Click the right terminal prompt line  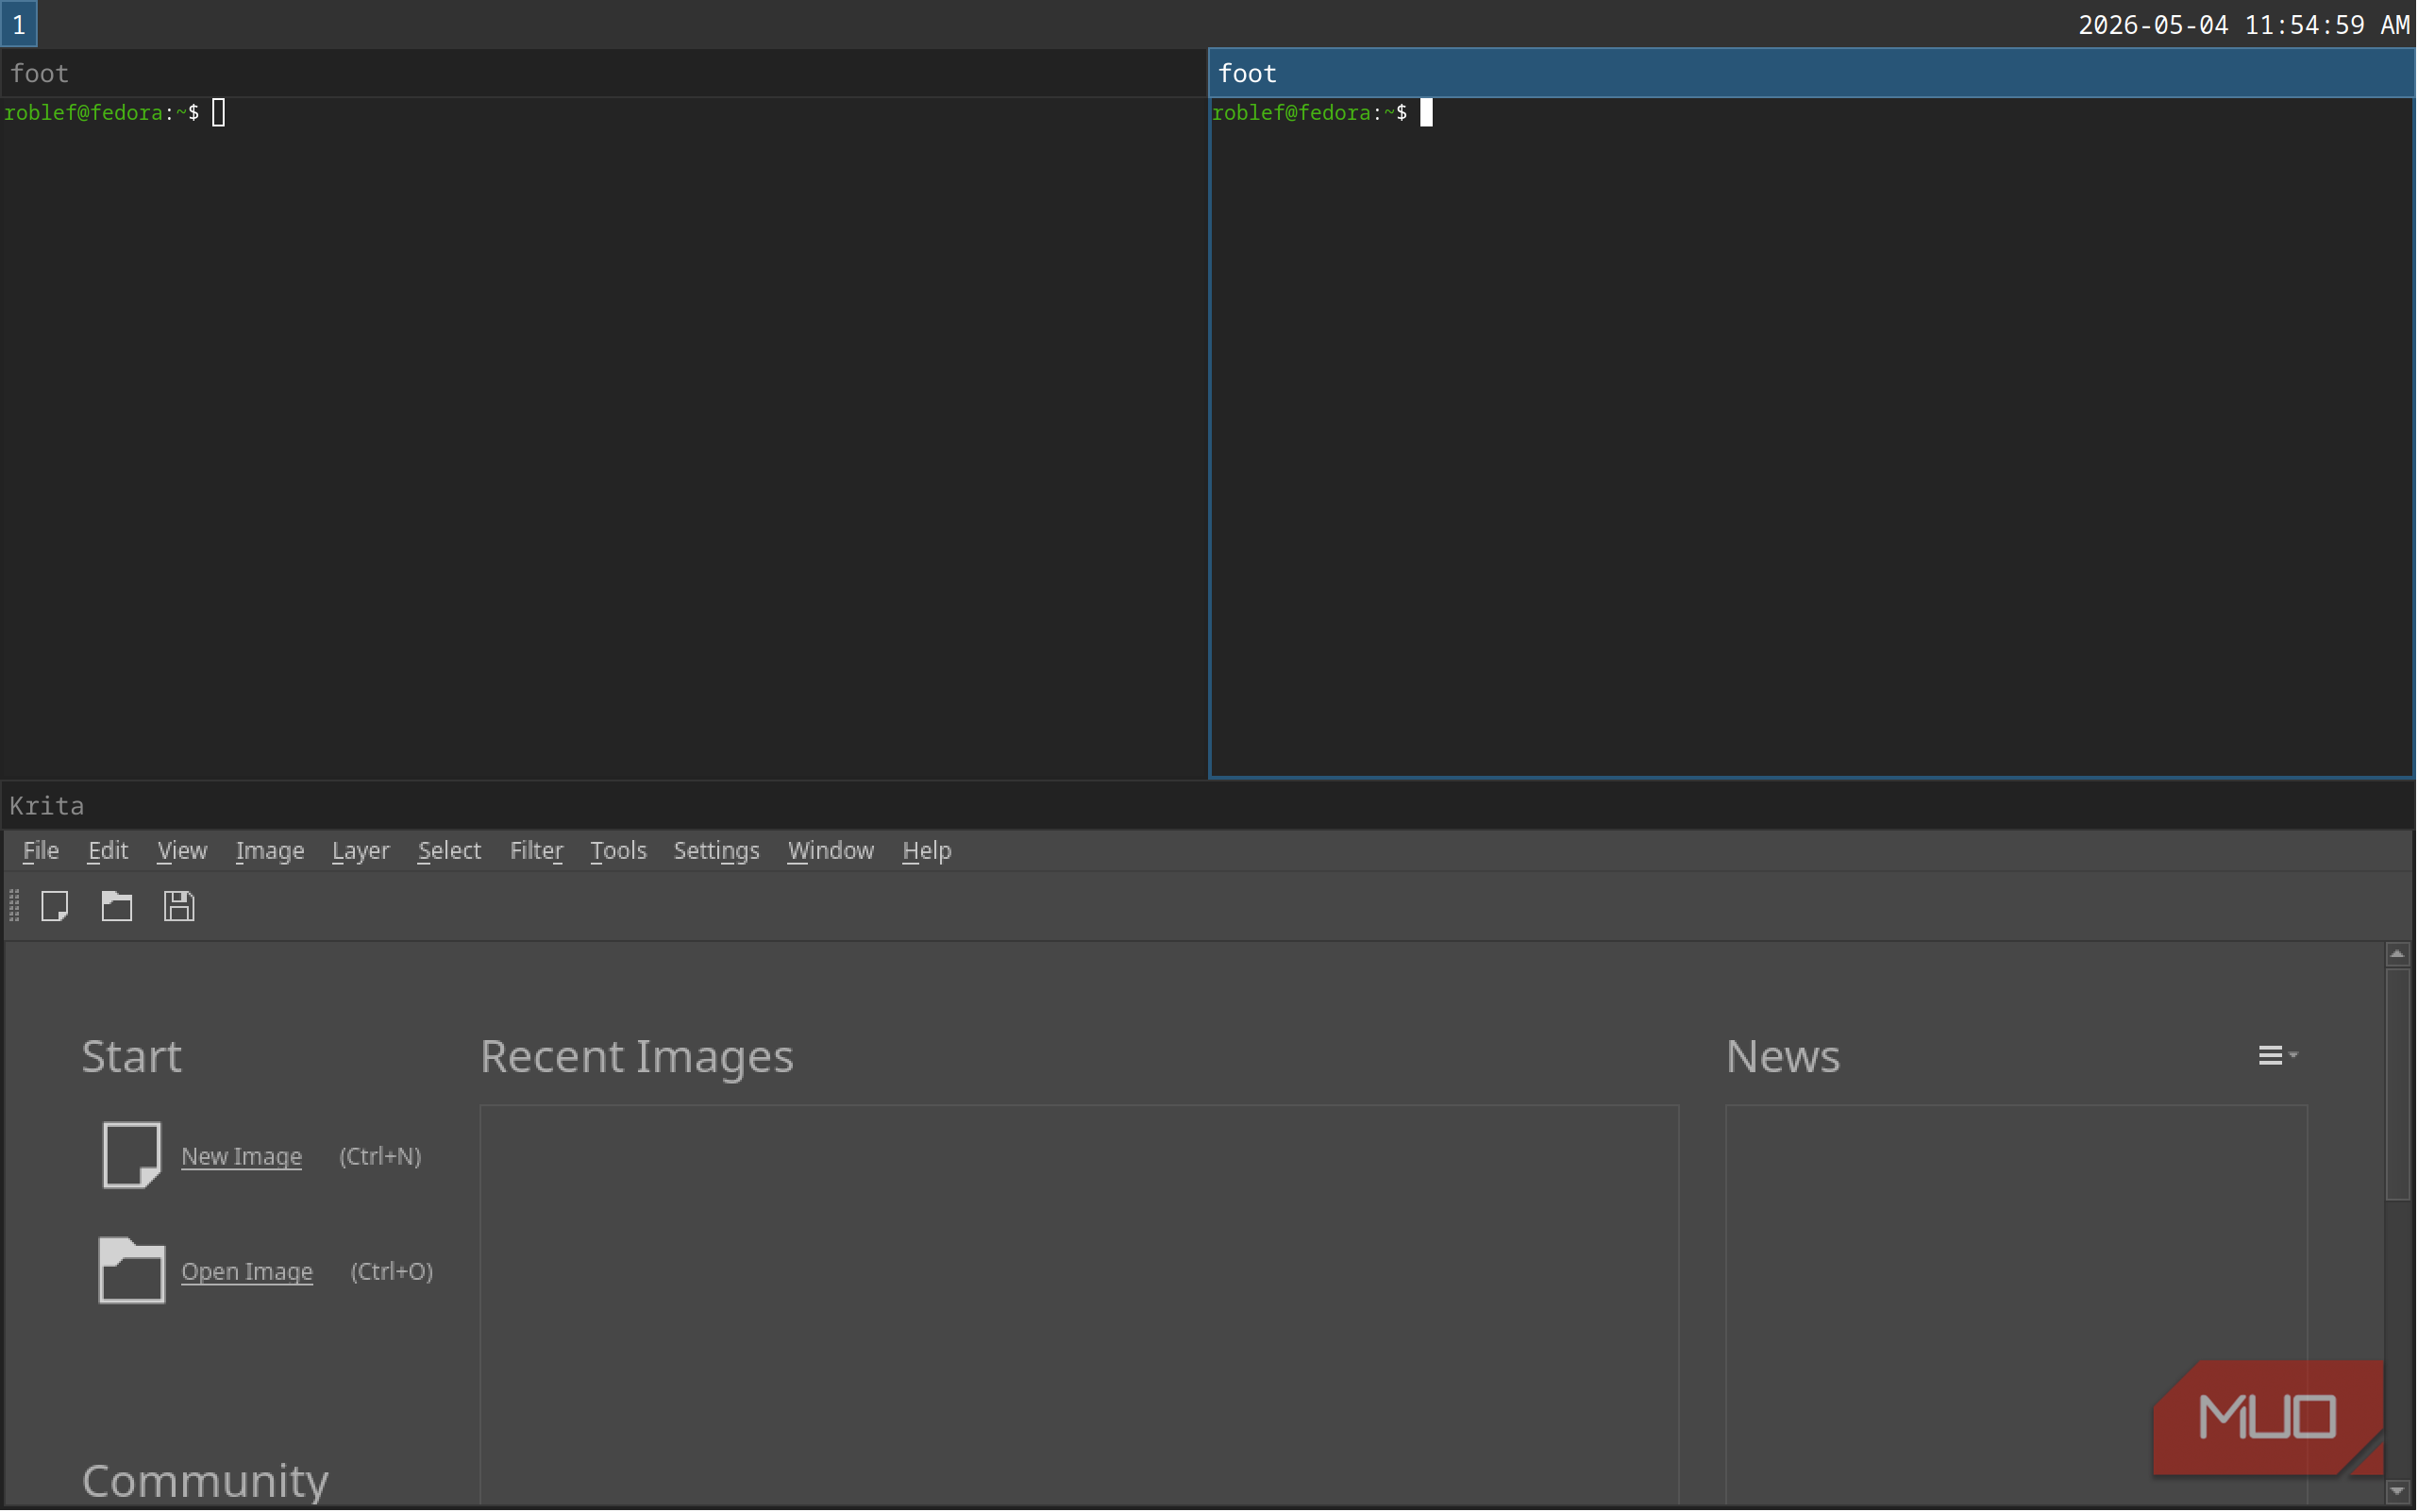(1322, 113)
